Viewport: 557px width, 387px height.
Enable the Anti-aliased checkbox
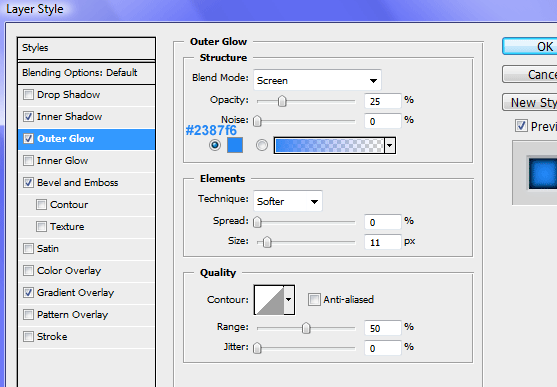click(x=314, y=300)
